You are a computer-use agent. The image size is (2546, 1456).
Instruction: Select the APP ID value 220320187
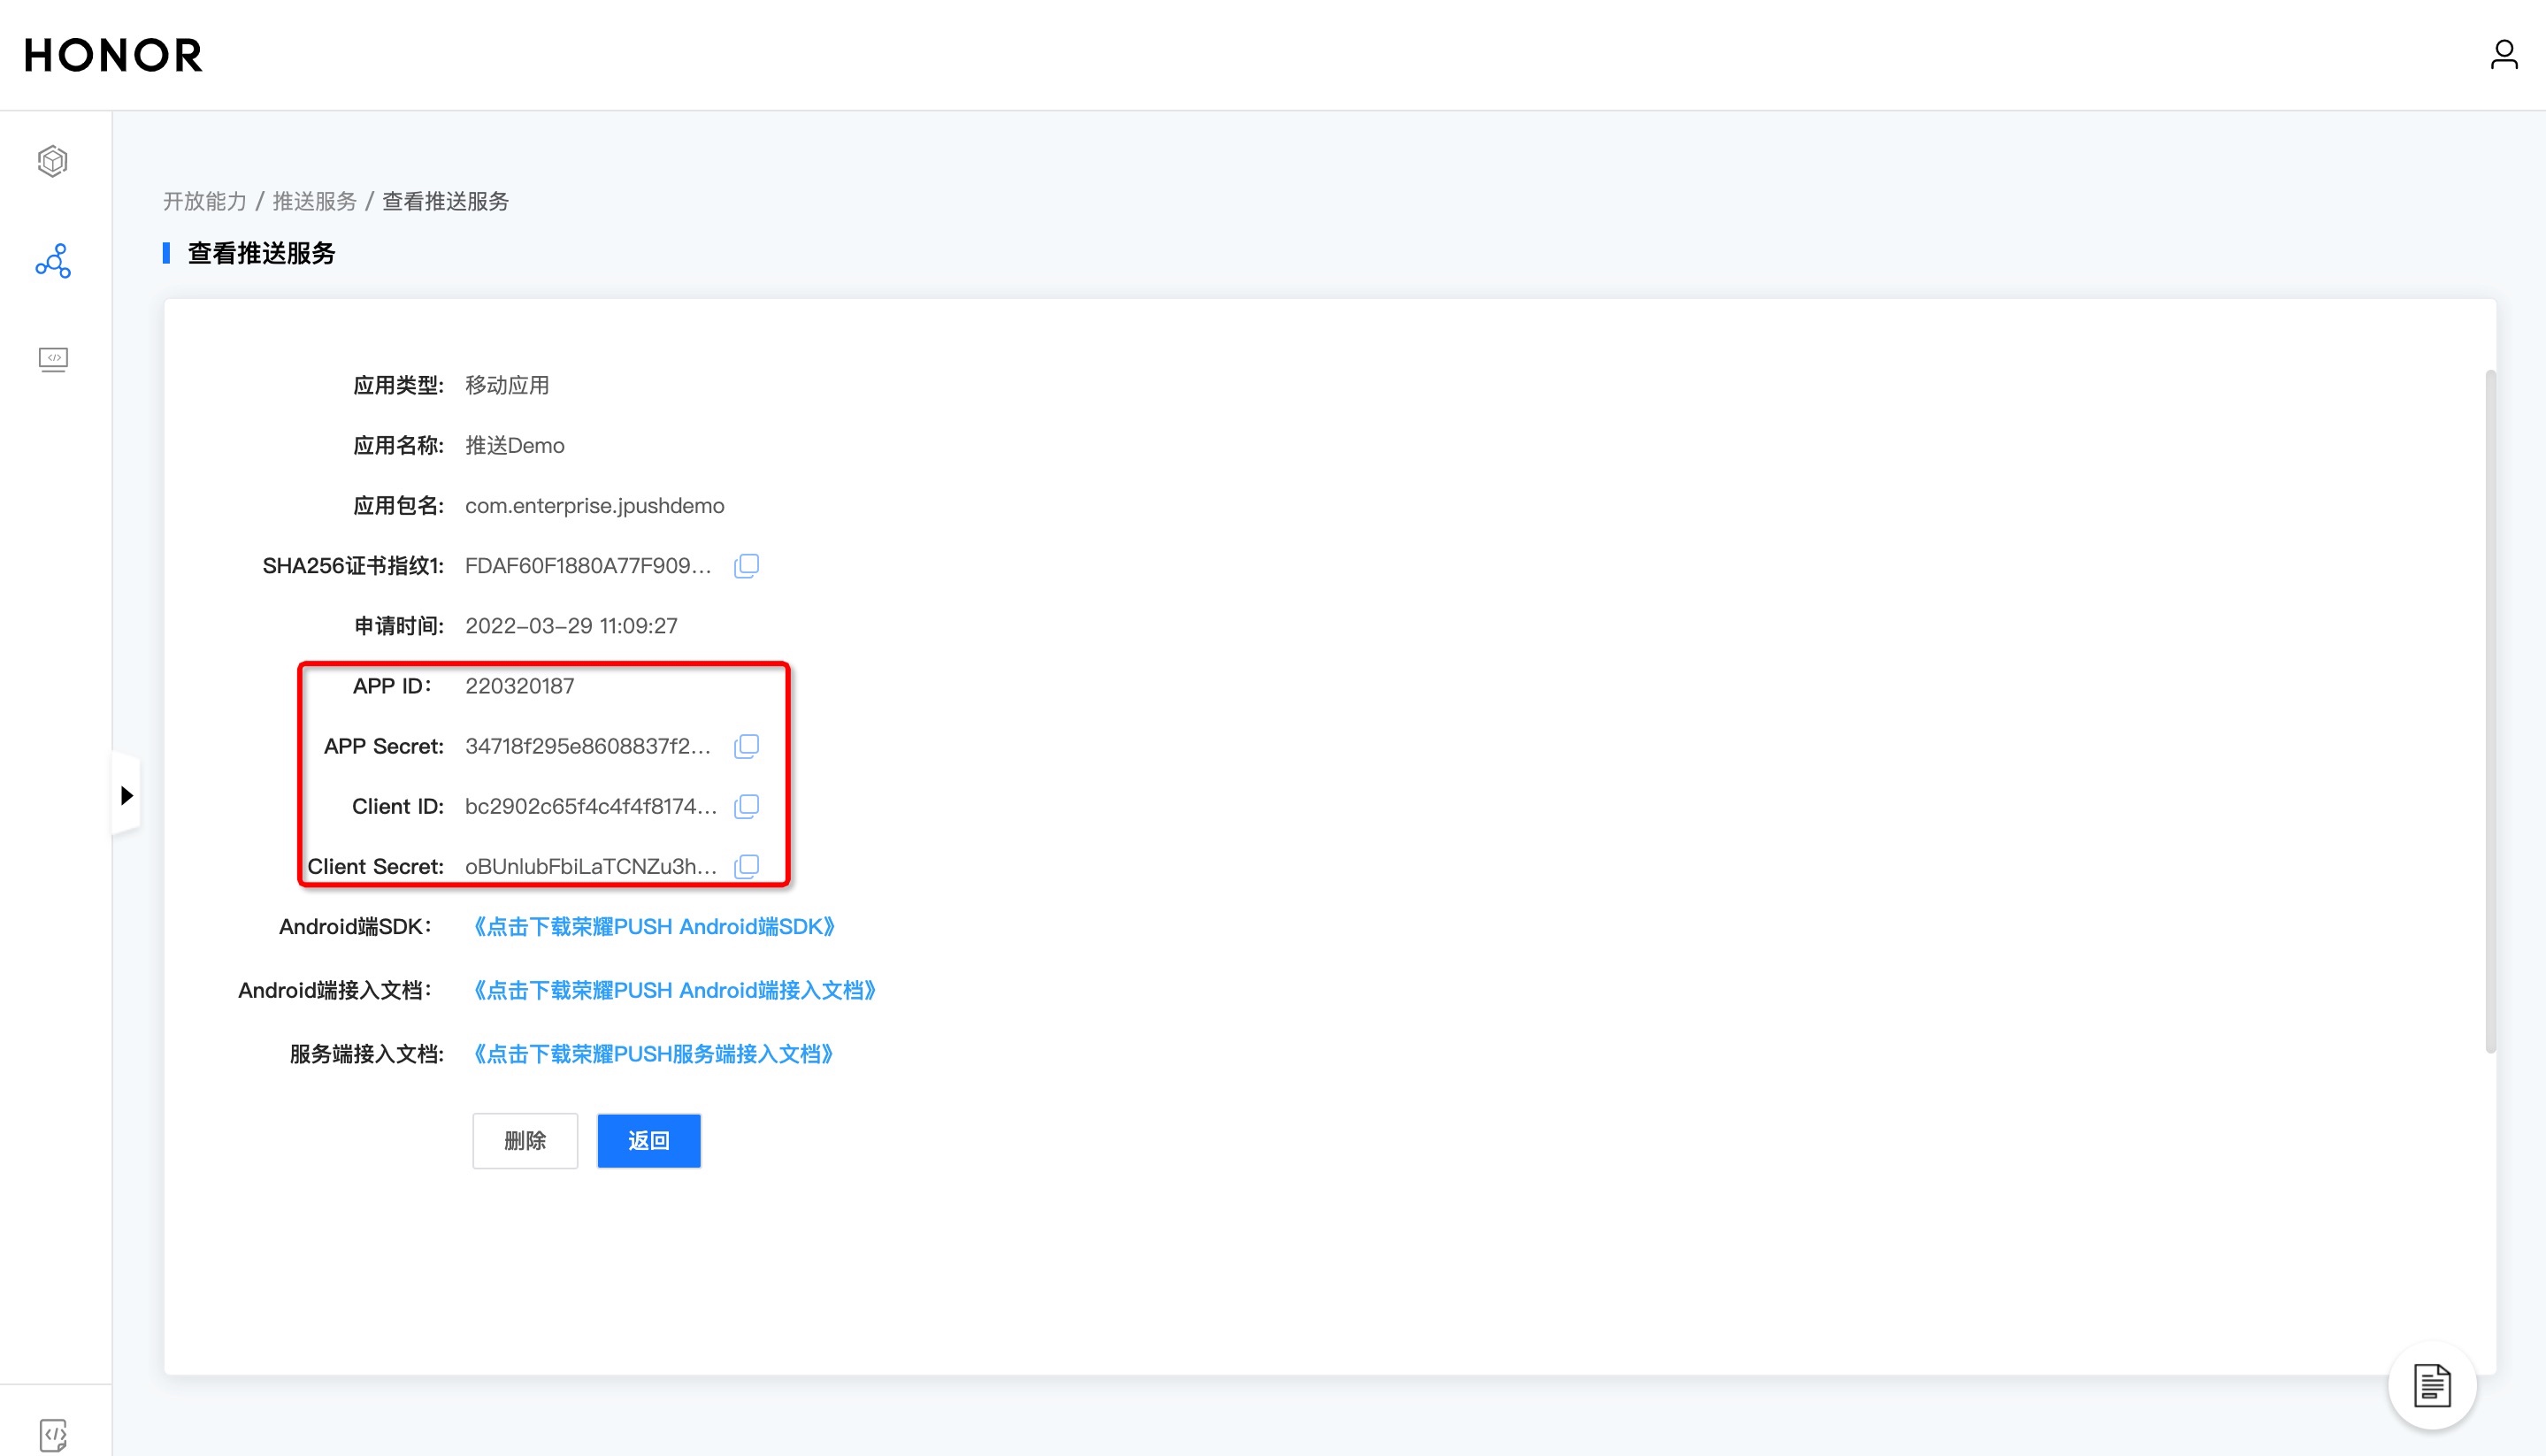519,686
